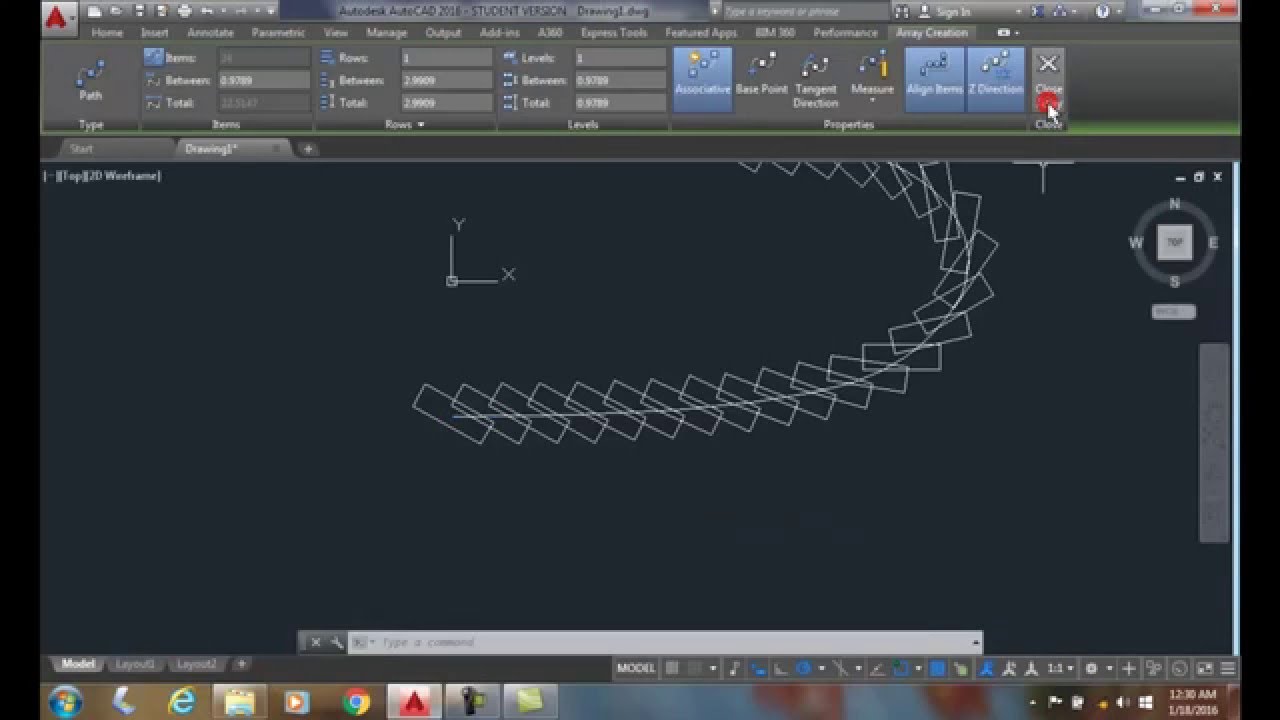Click the undo arrow in quick access toolbar
This screenshot has width=1280, height=720.
pos(208,12)
